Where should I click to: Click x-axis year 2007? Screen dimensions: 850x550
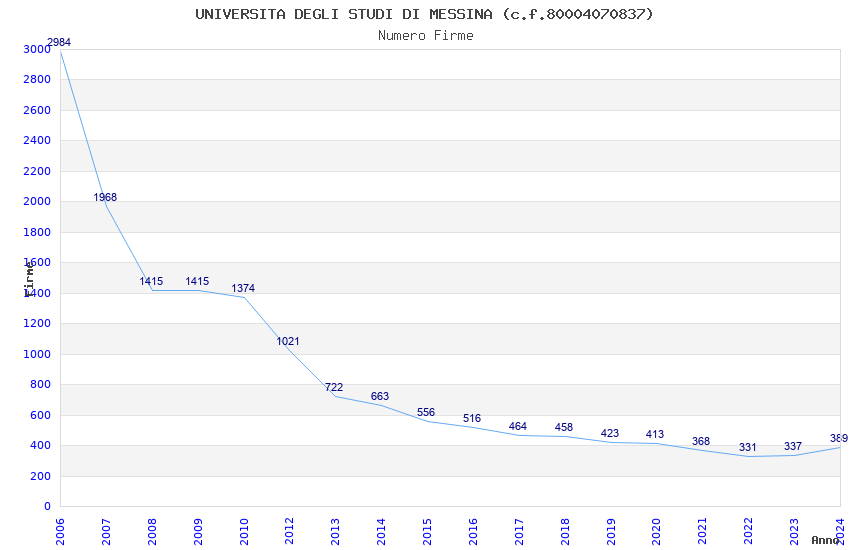(x=106, y=532)
